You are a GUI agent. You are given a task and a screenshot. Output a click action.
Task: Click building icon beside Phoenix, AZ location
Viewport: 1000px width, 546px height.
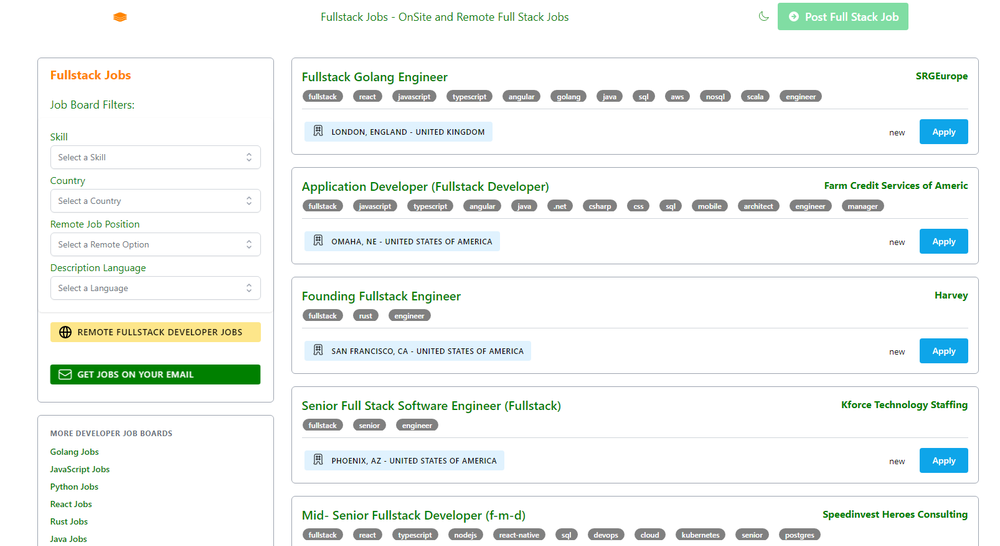[318, 460]
